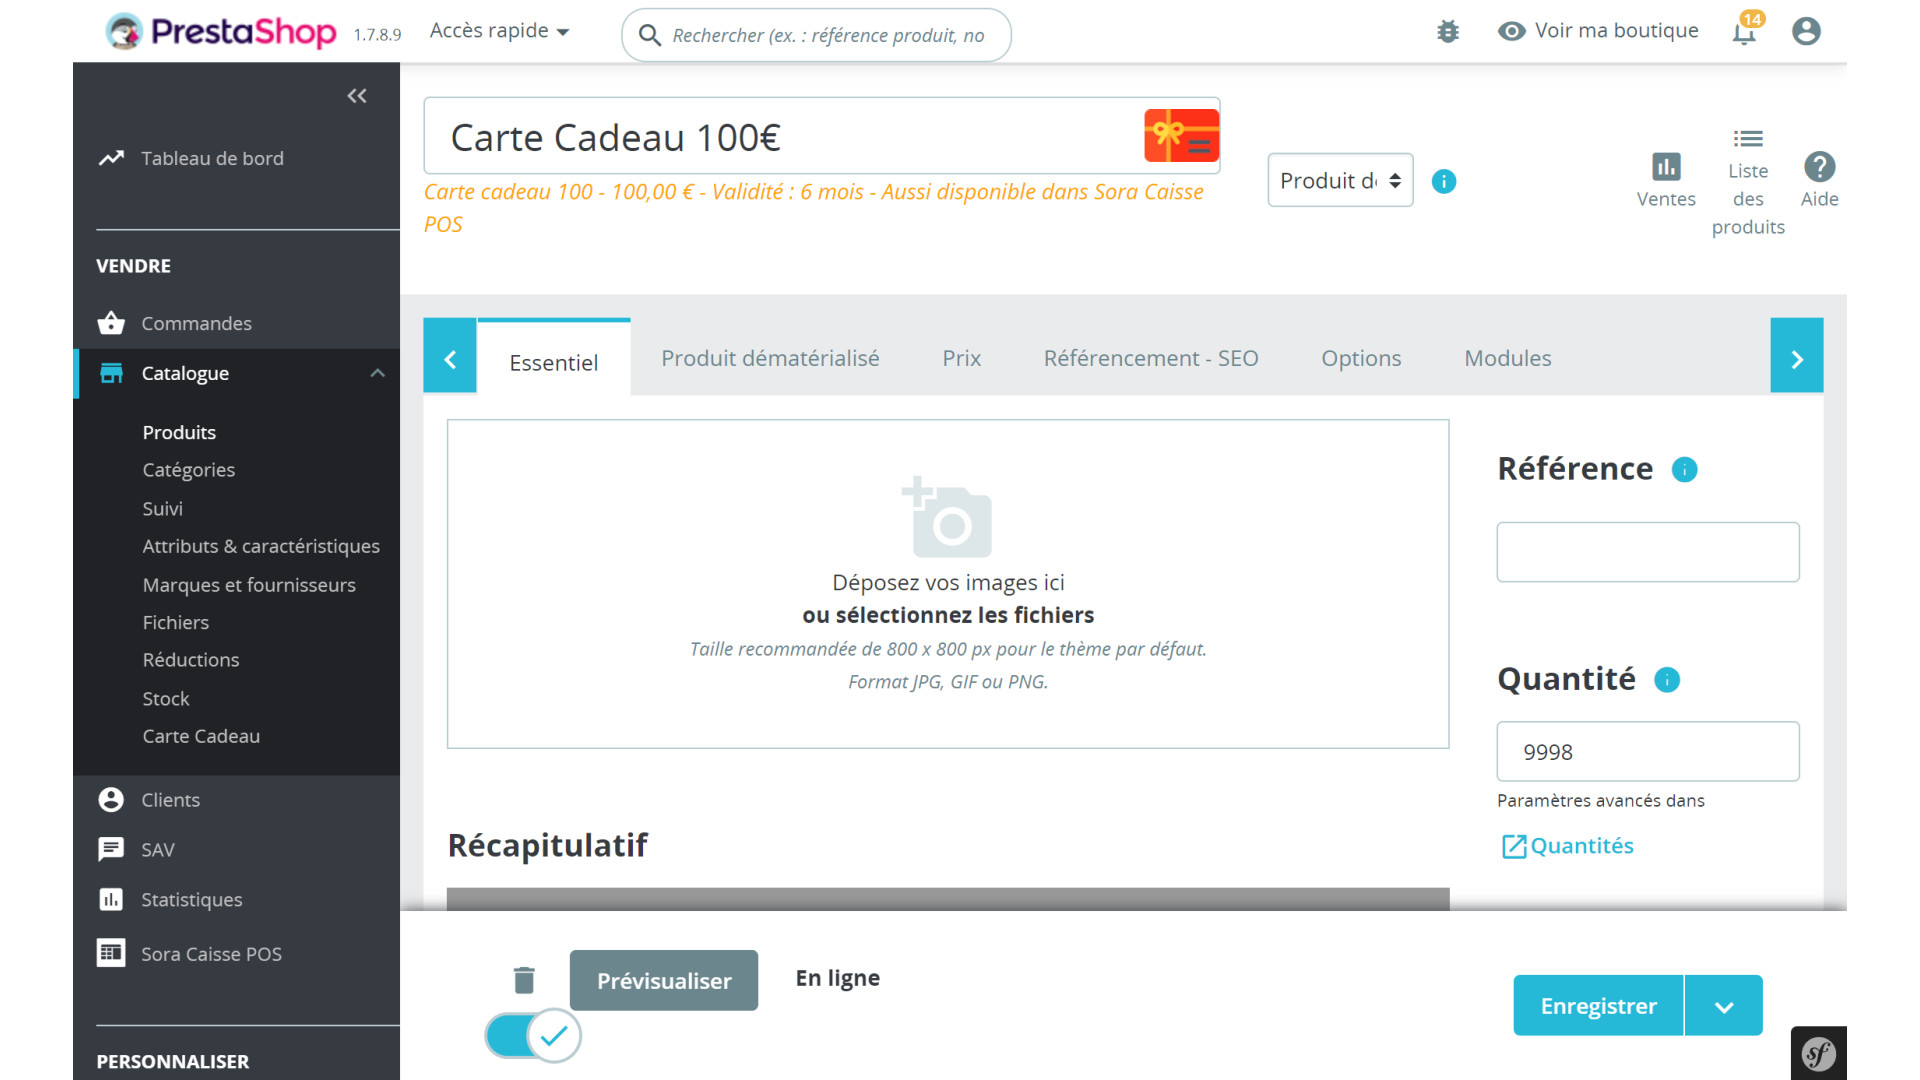Open the user profile avatar
This screenshot has height=1080, width=1920.
1806,32
